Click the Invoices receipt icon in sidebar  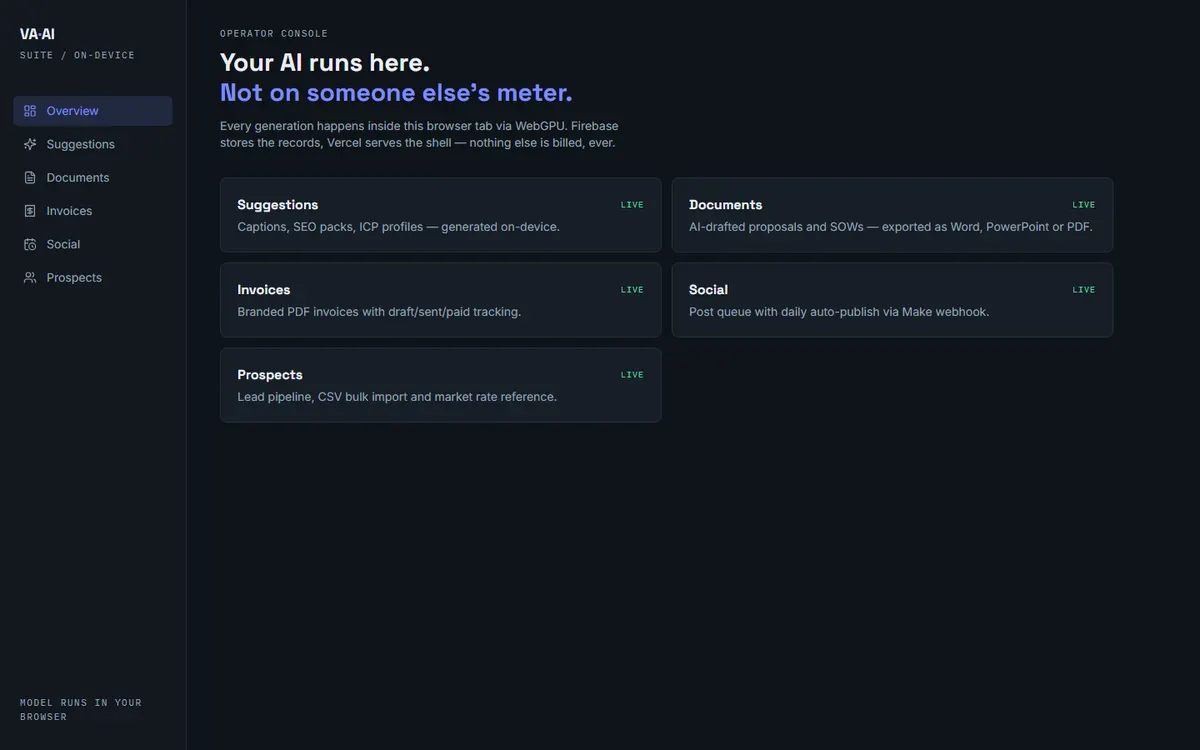(30, 211)
